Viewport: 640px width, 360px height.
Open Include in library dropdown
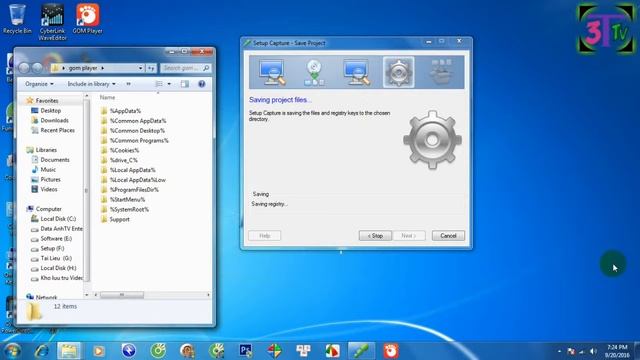91,84
